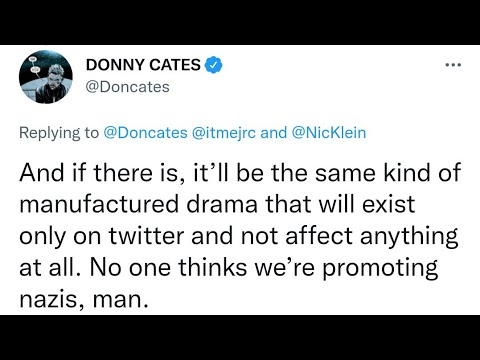480x360 pixels.
Task: Visit the @NicKlein mentioned profile
Action: coord(329,133)
